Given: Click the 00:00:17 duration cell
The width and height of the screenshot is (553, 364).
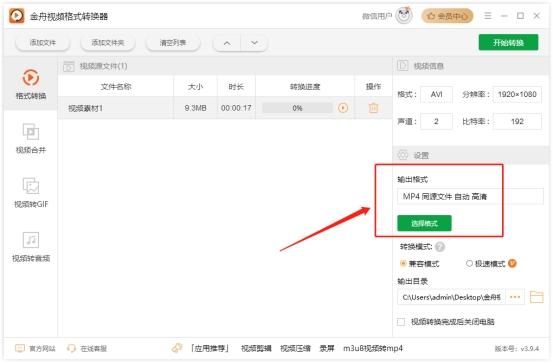Looking at the screenshot, I should 236,108.
